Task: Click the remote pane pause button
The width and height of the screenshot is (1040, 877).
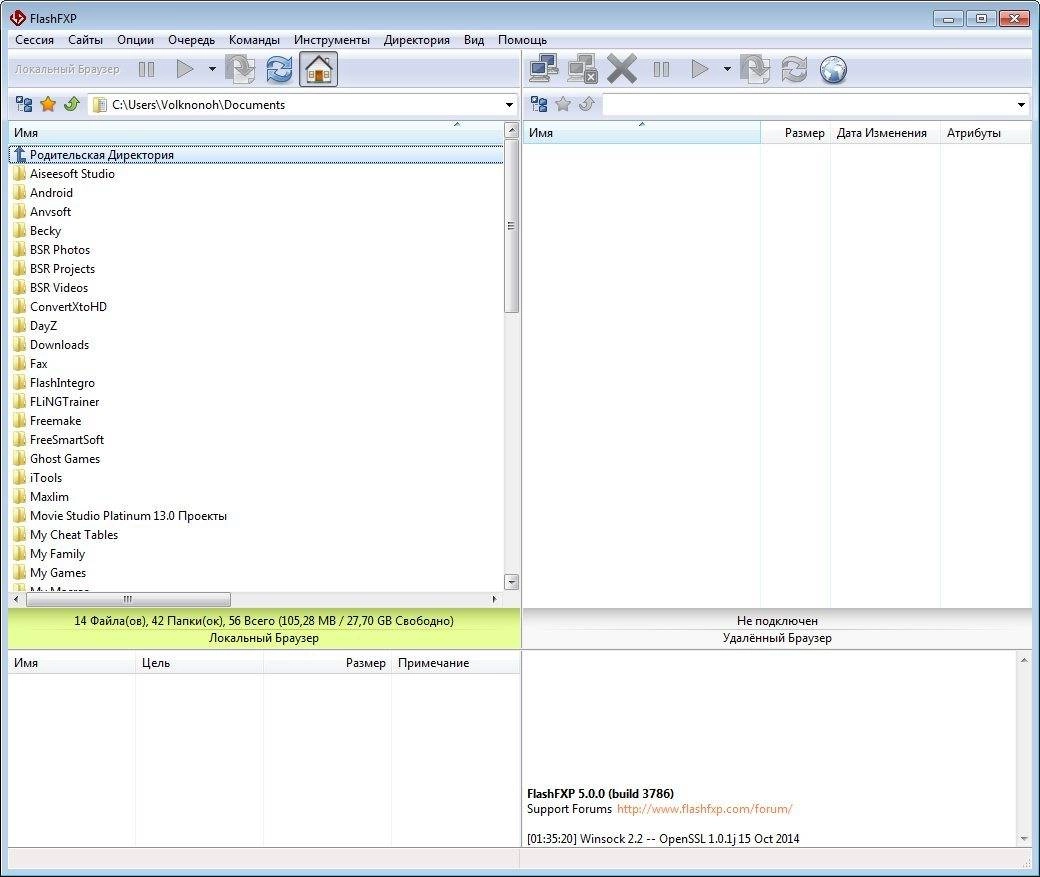Action: [x=661, y=69]
